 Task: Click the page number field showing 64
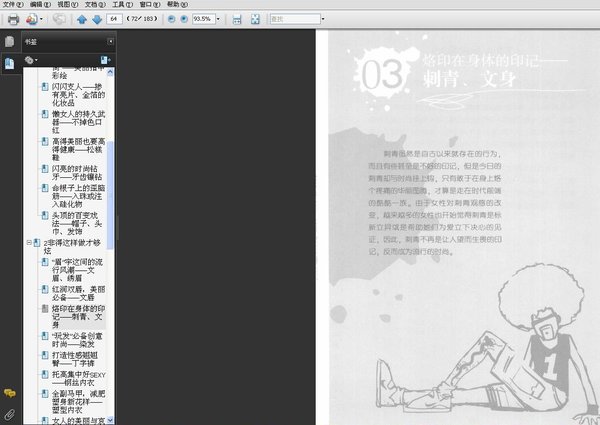[x=114, y=19]
